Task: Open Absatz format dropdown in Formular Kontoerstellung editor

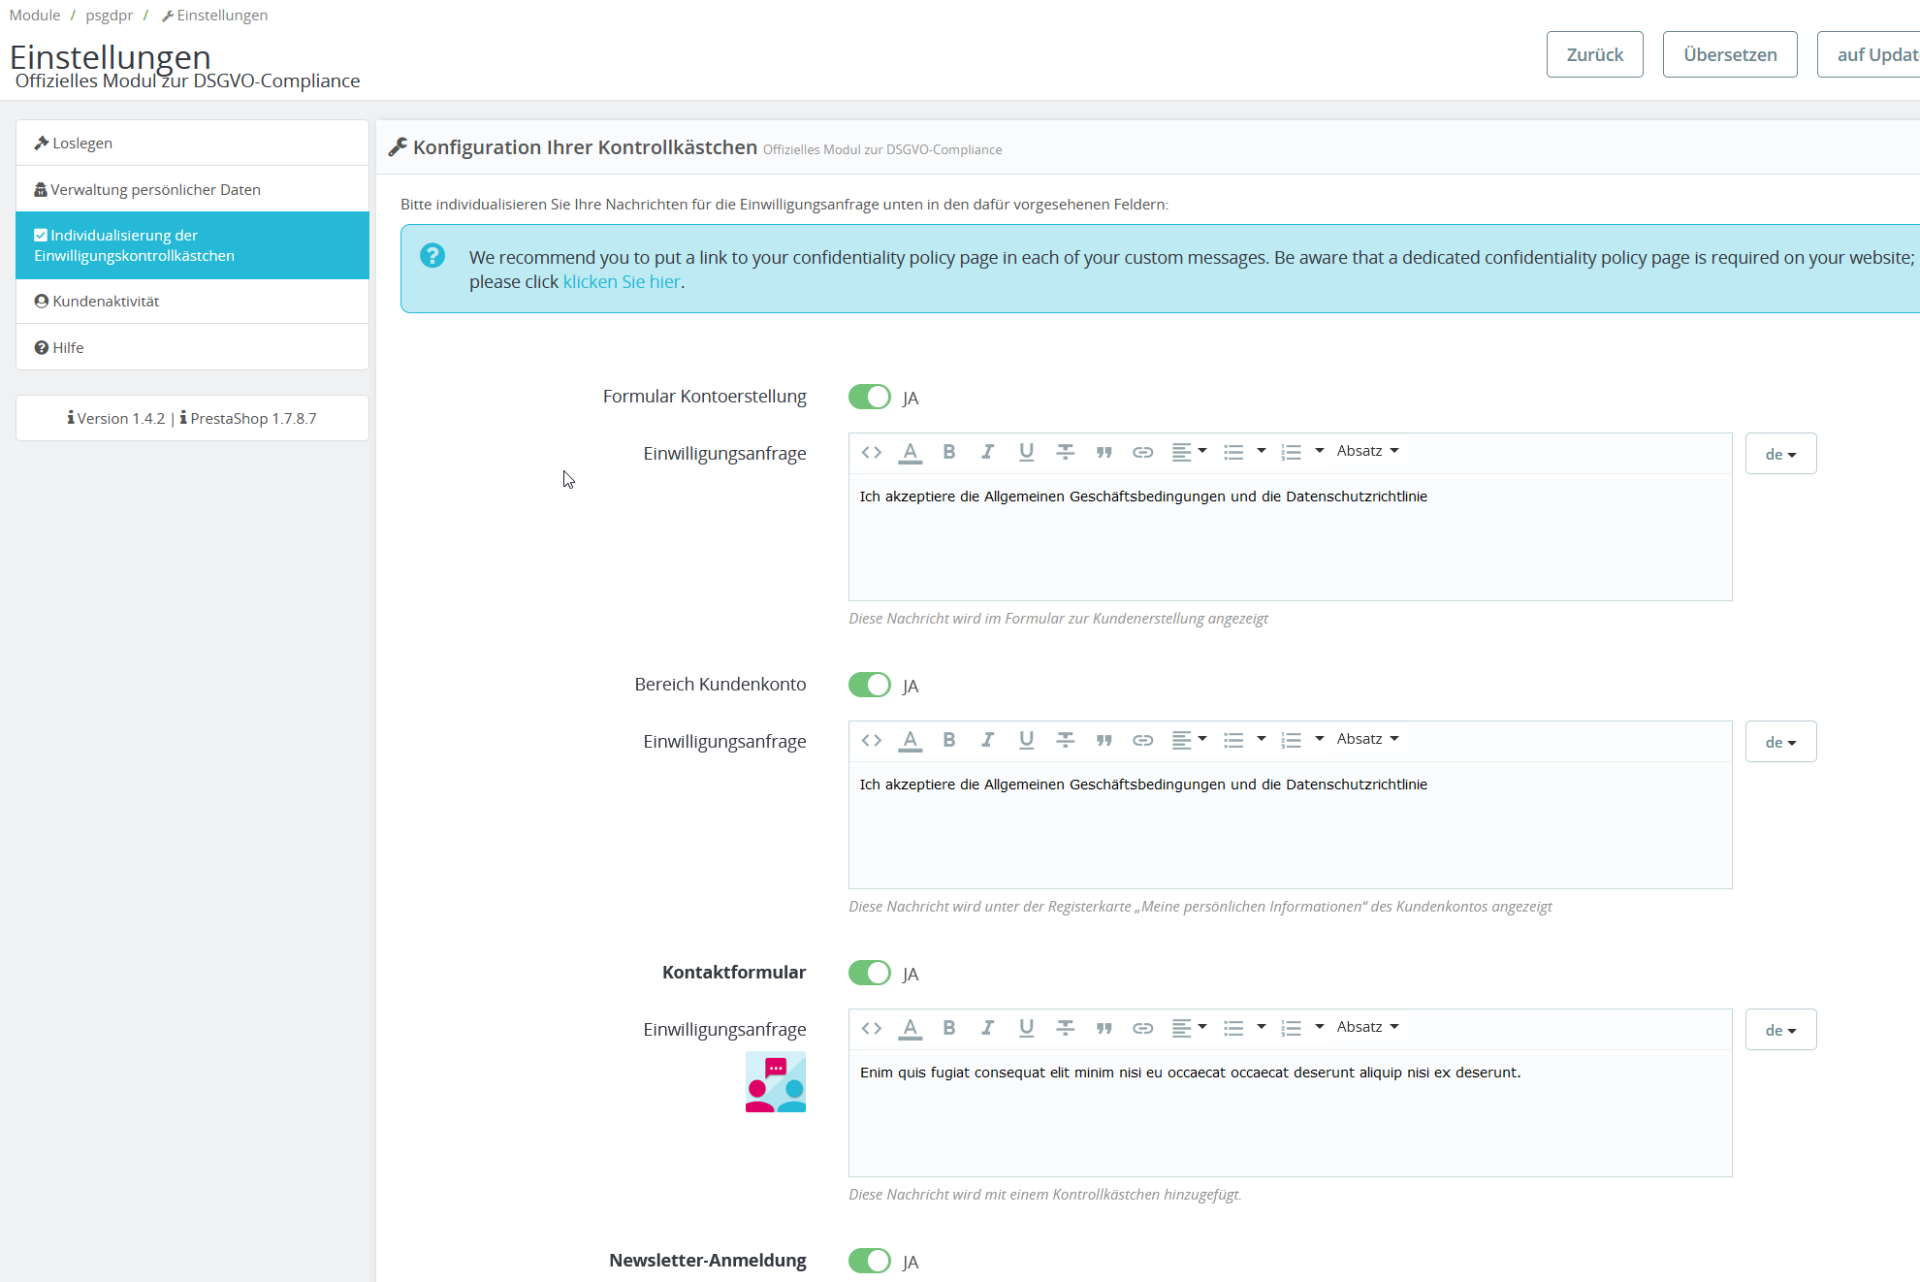Action: point(1367,451)
